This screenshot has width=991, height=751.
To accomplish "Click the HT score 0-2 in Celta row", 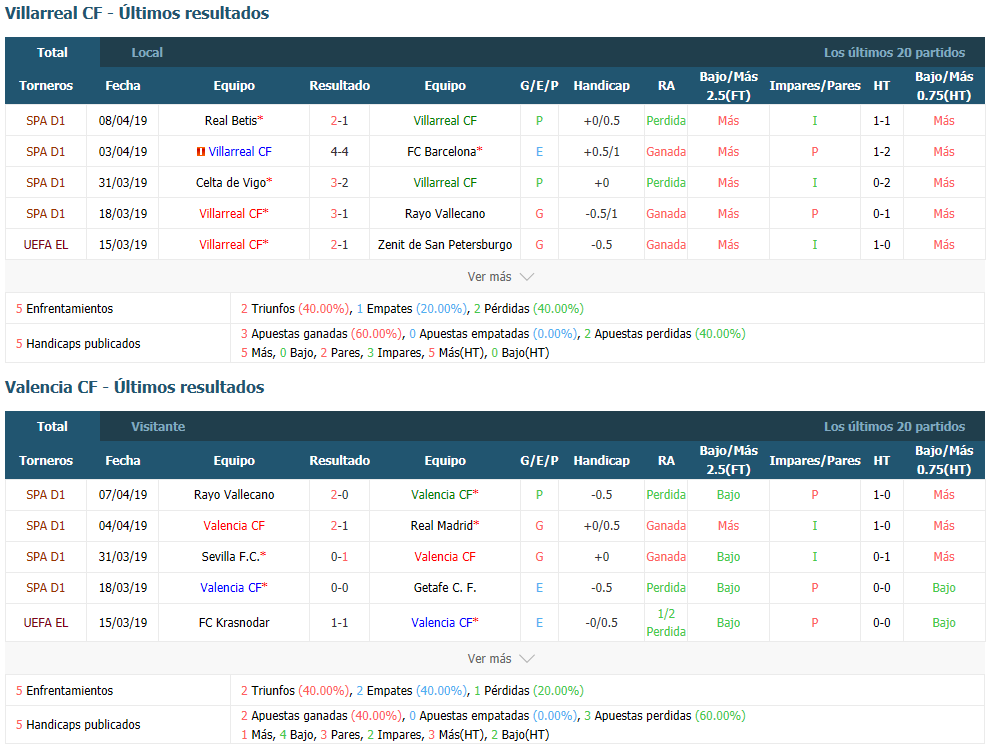I will [x=882, y=183].
